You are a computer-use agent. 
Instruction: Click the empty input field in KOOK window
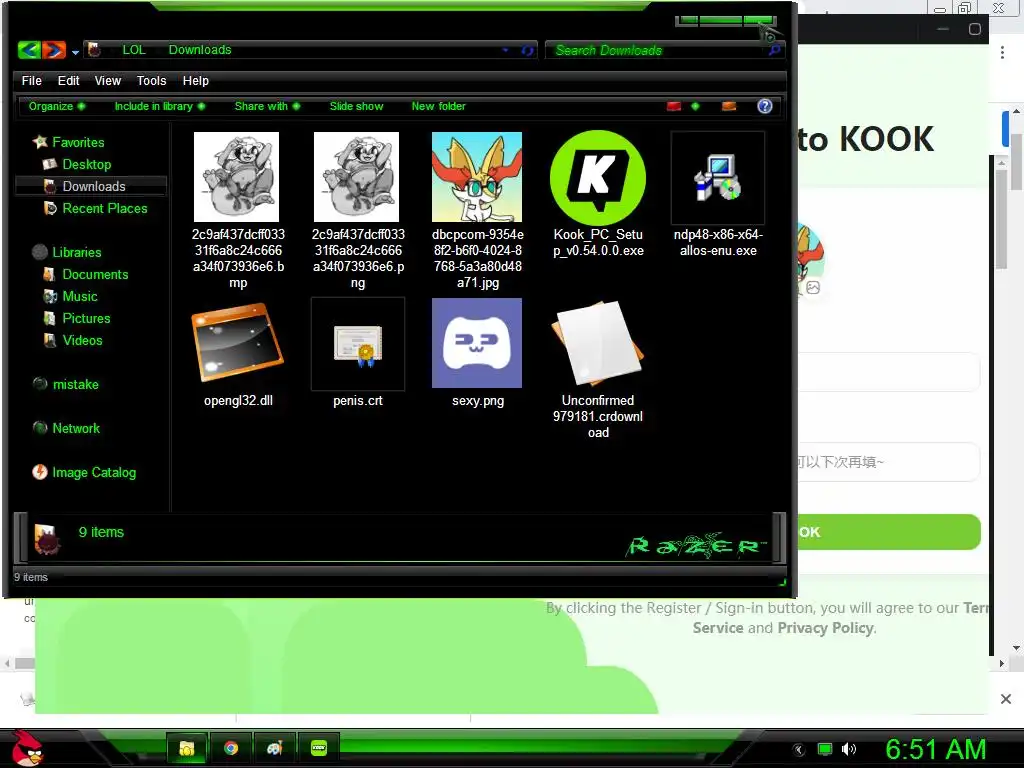pos(889,372)
